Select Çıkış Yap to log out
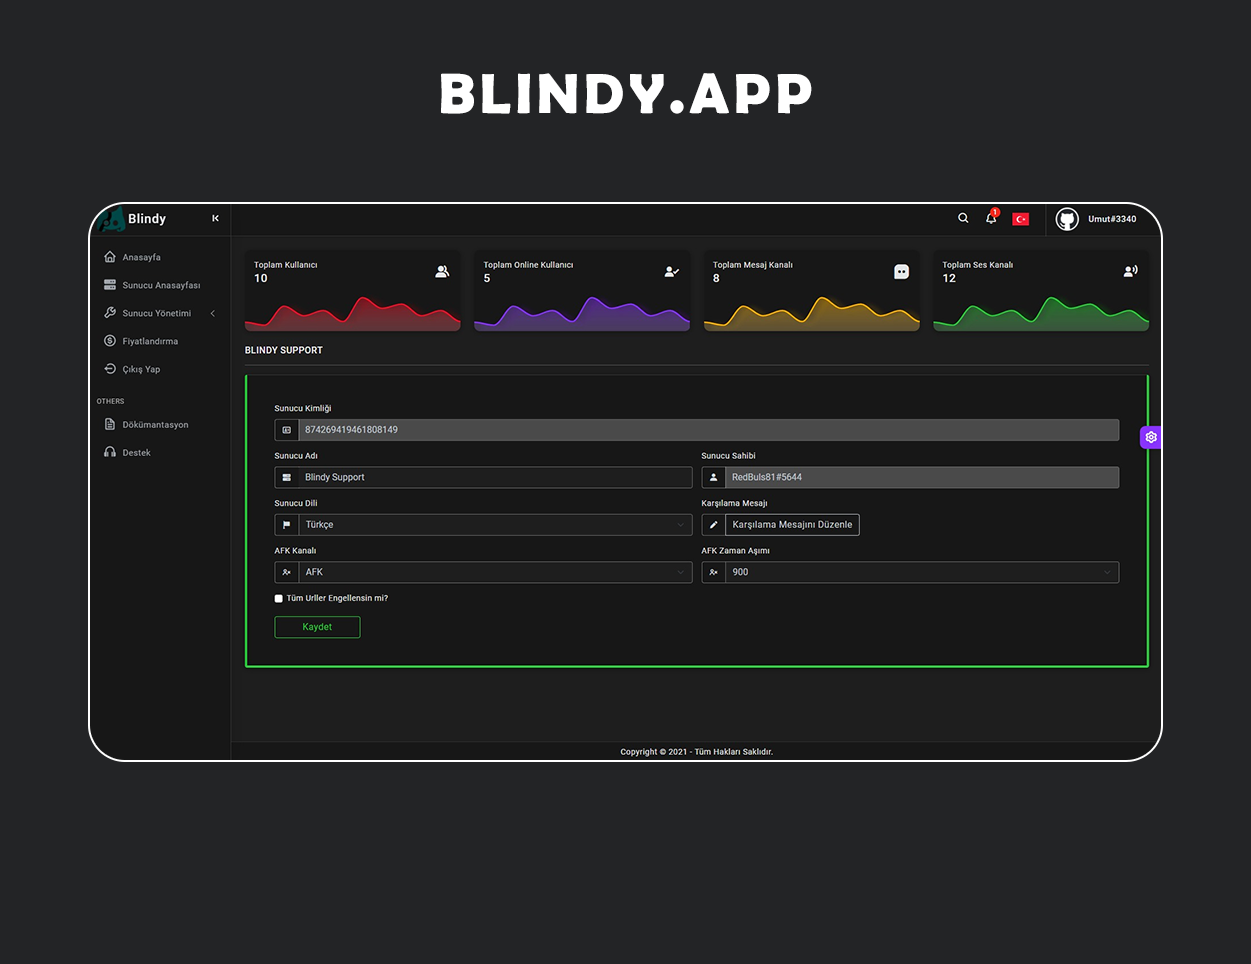Viewport: 1251px width, 964px height. click(x=141, y=369)
